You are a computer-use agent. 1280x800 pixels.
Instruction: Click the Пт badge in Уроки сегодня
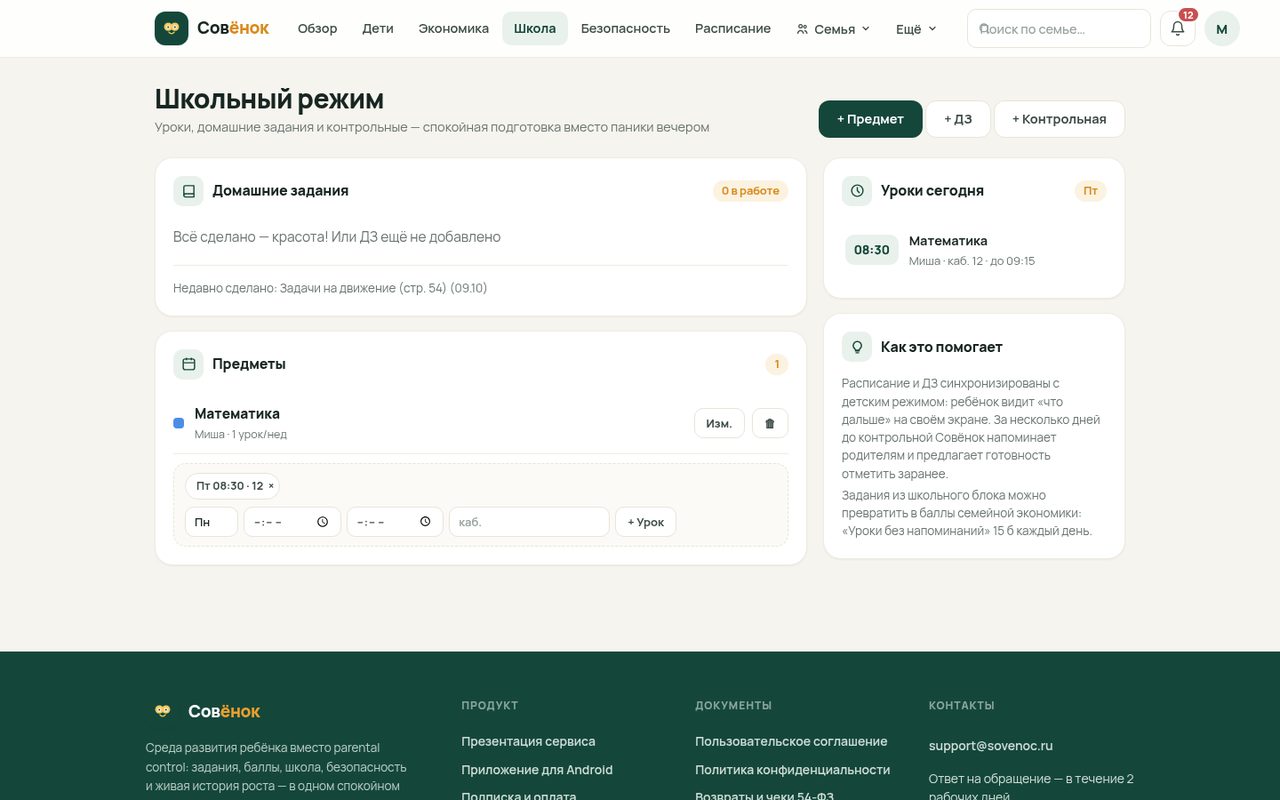[1090, 191]
